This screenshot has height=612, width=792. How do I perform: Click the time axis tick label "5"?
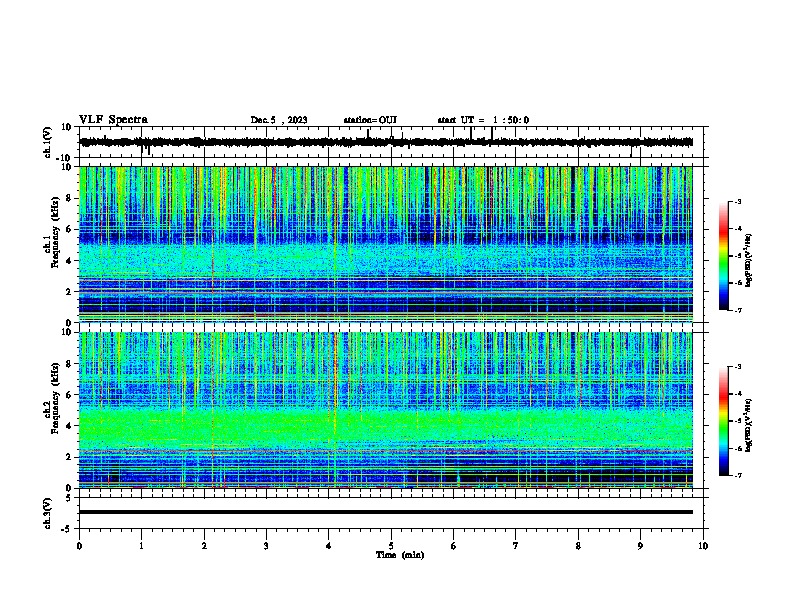(x=391, y=546)
